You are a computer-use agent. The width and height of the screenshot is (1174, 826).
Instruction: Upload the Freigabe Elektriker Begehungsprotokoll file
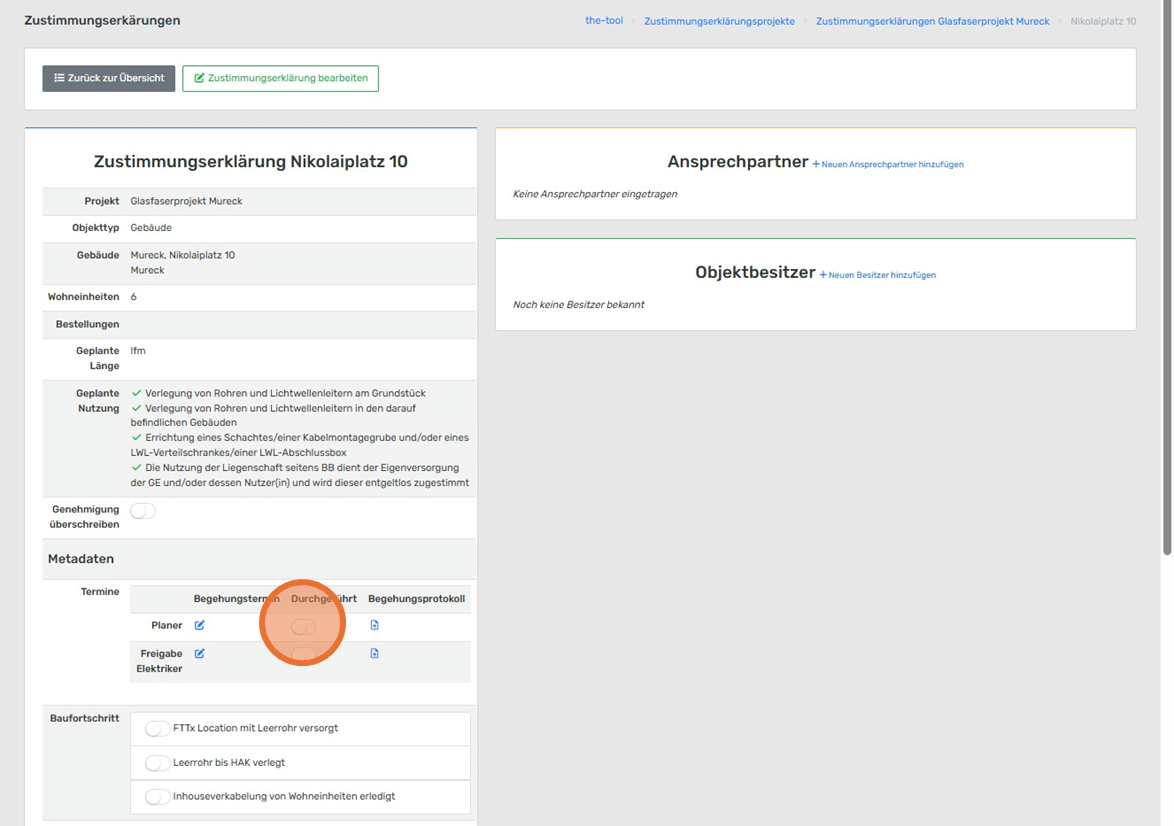click(x=374, y=654)
